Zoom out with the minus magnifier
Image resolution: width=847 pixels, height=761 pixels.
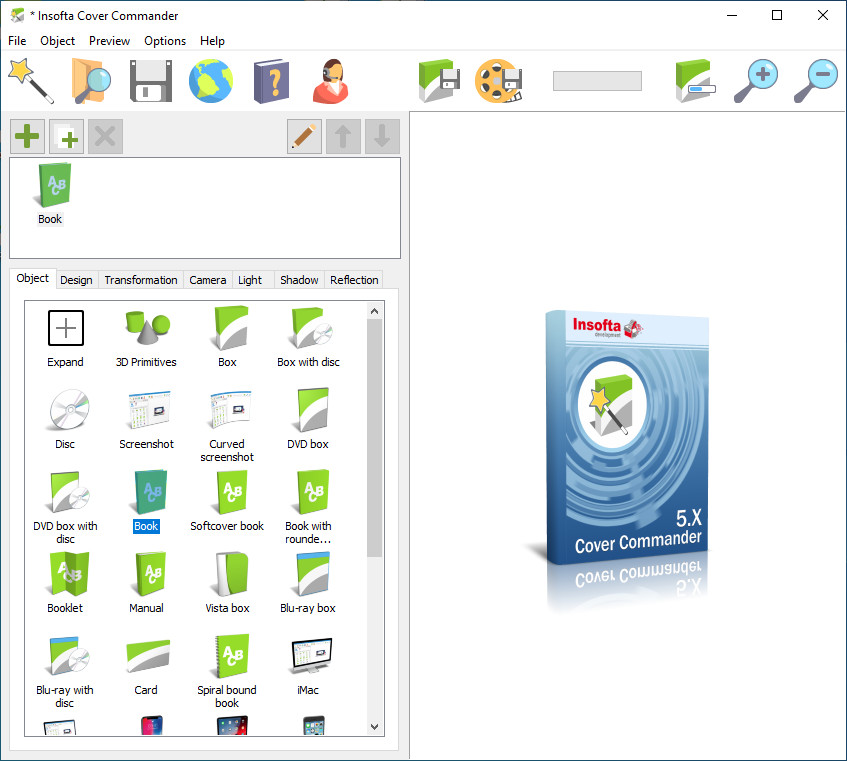coord(815,81)
